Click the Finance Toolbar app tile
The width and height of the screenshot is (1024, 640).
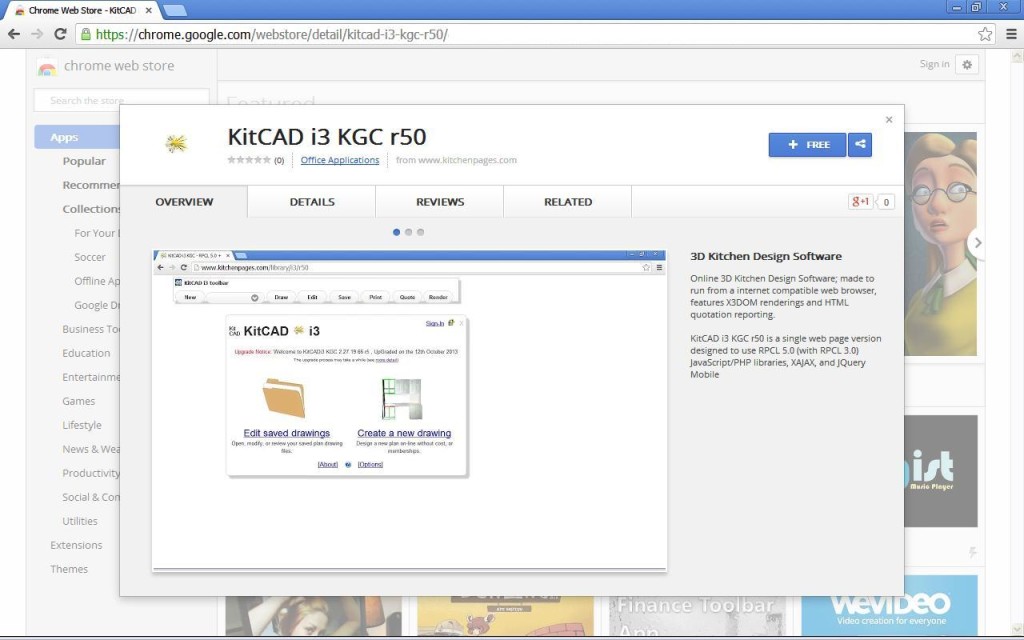(697, 615)
